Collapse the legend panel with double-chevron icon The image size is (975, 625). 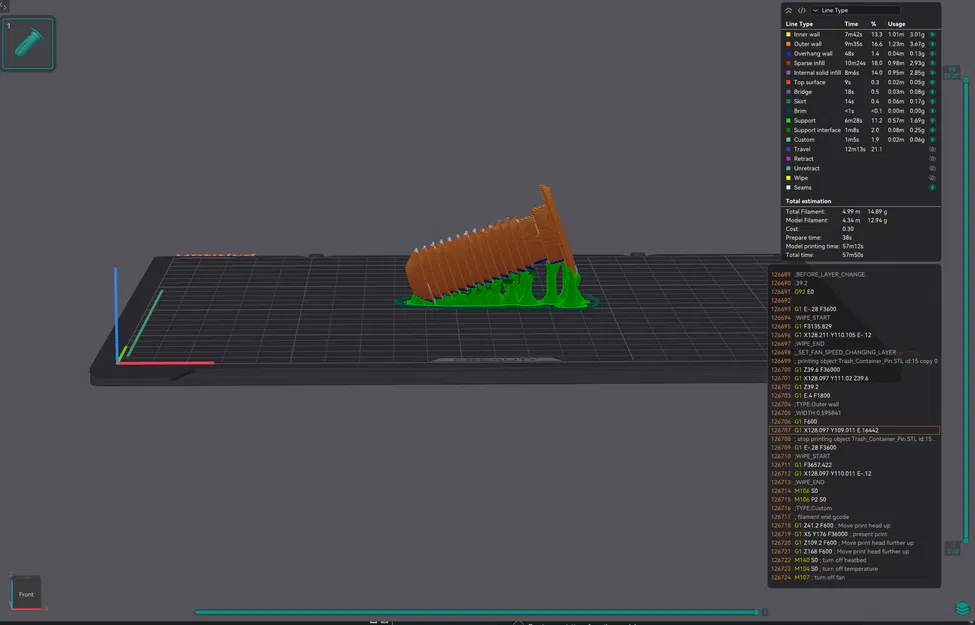(788, 11)
